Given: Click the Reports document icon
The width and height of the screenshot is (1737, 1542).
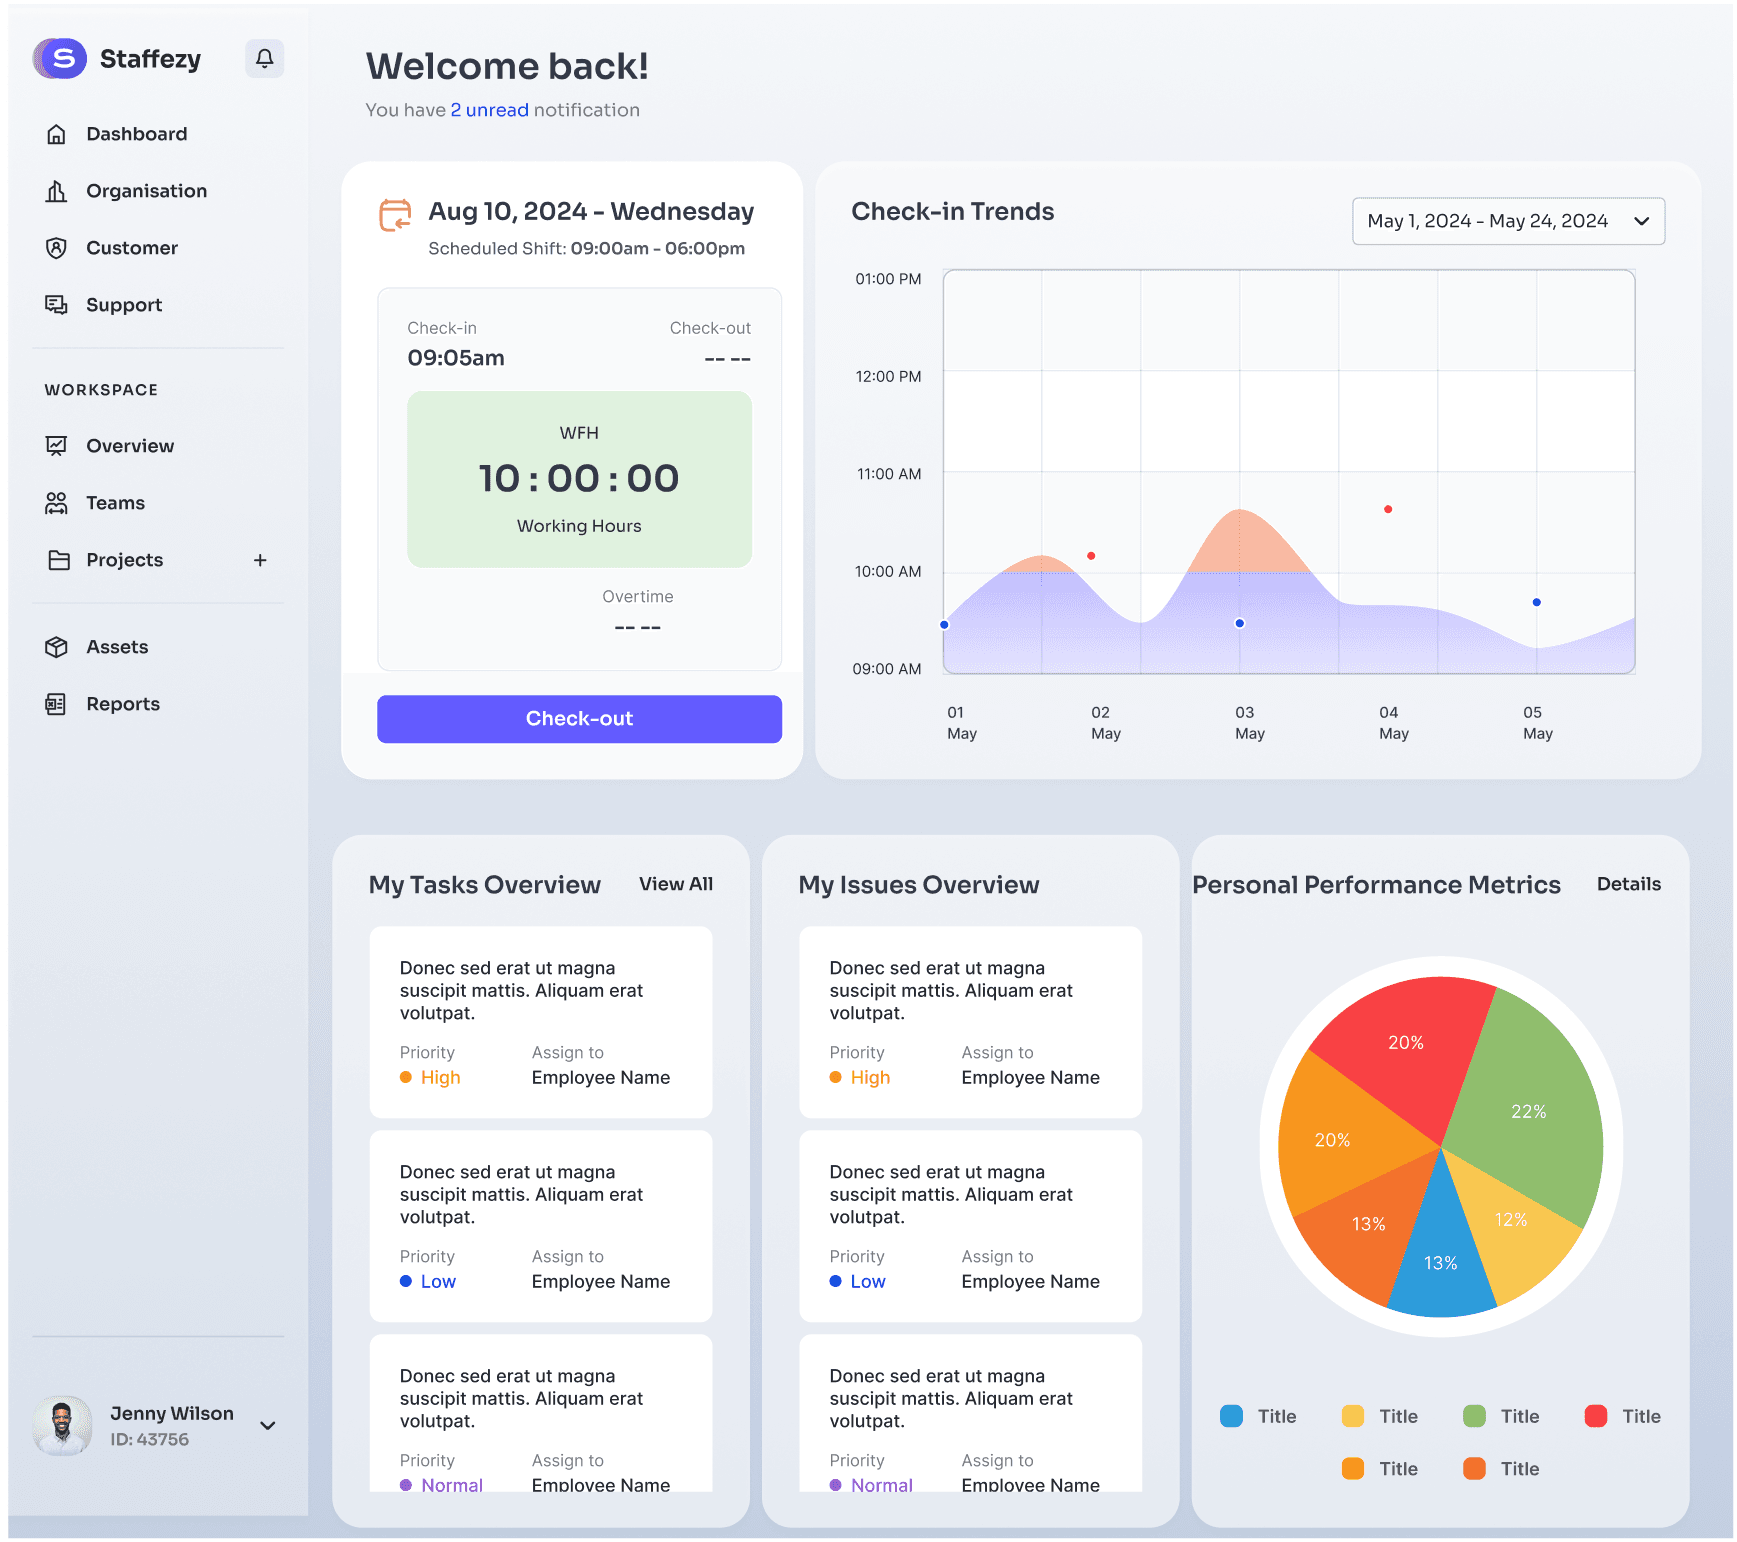Looking at the screenshot, I should tap(56, 703).
